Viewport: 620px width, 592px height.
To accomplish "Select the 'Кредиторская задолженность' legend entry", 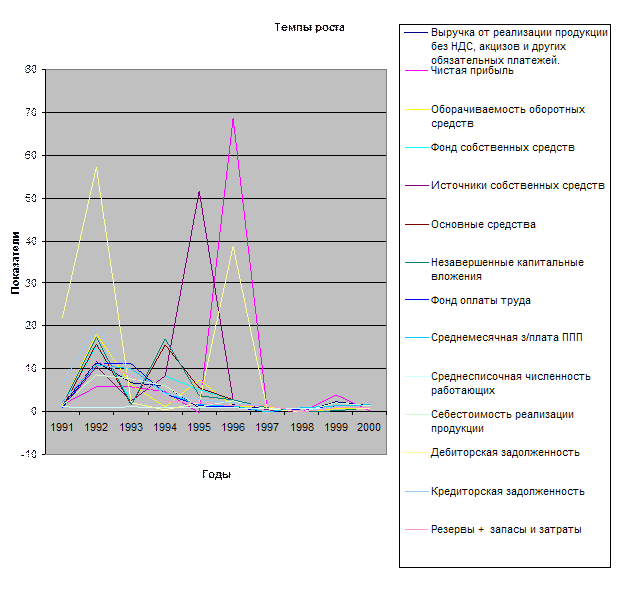I will pyautogui.click(x=507, y=491).
